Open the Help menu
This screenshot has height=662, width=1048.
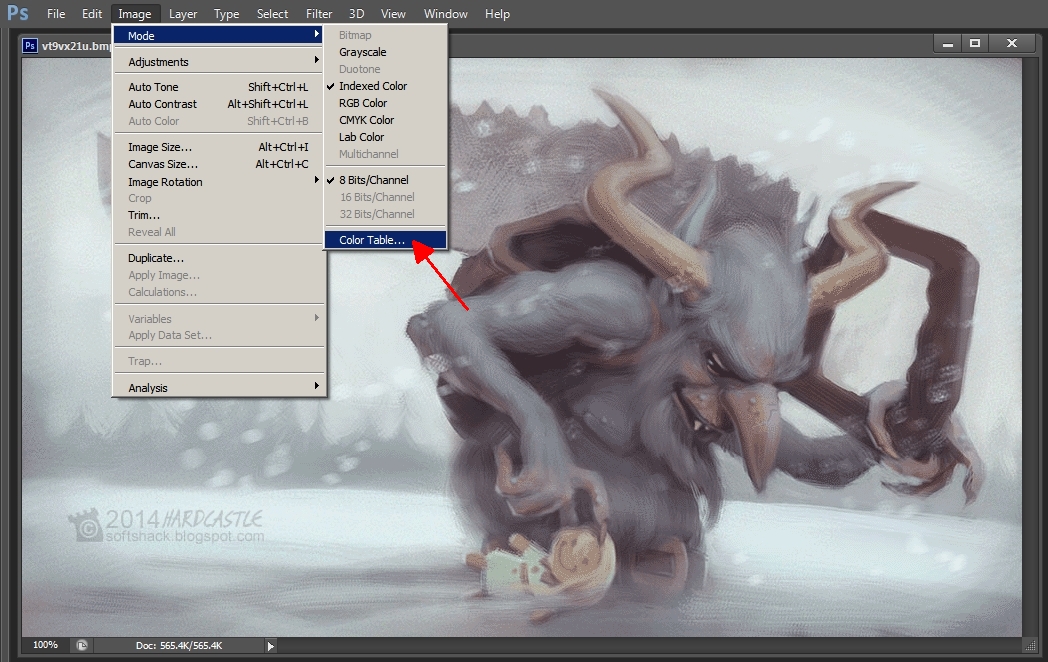(497, 13)
